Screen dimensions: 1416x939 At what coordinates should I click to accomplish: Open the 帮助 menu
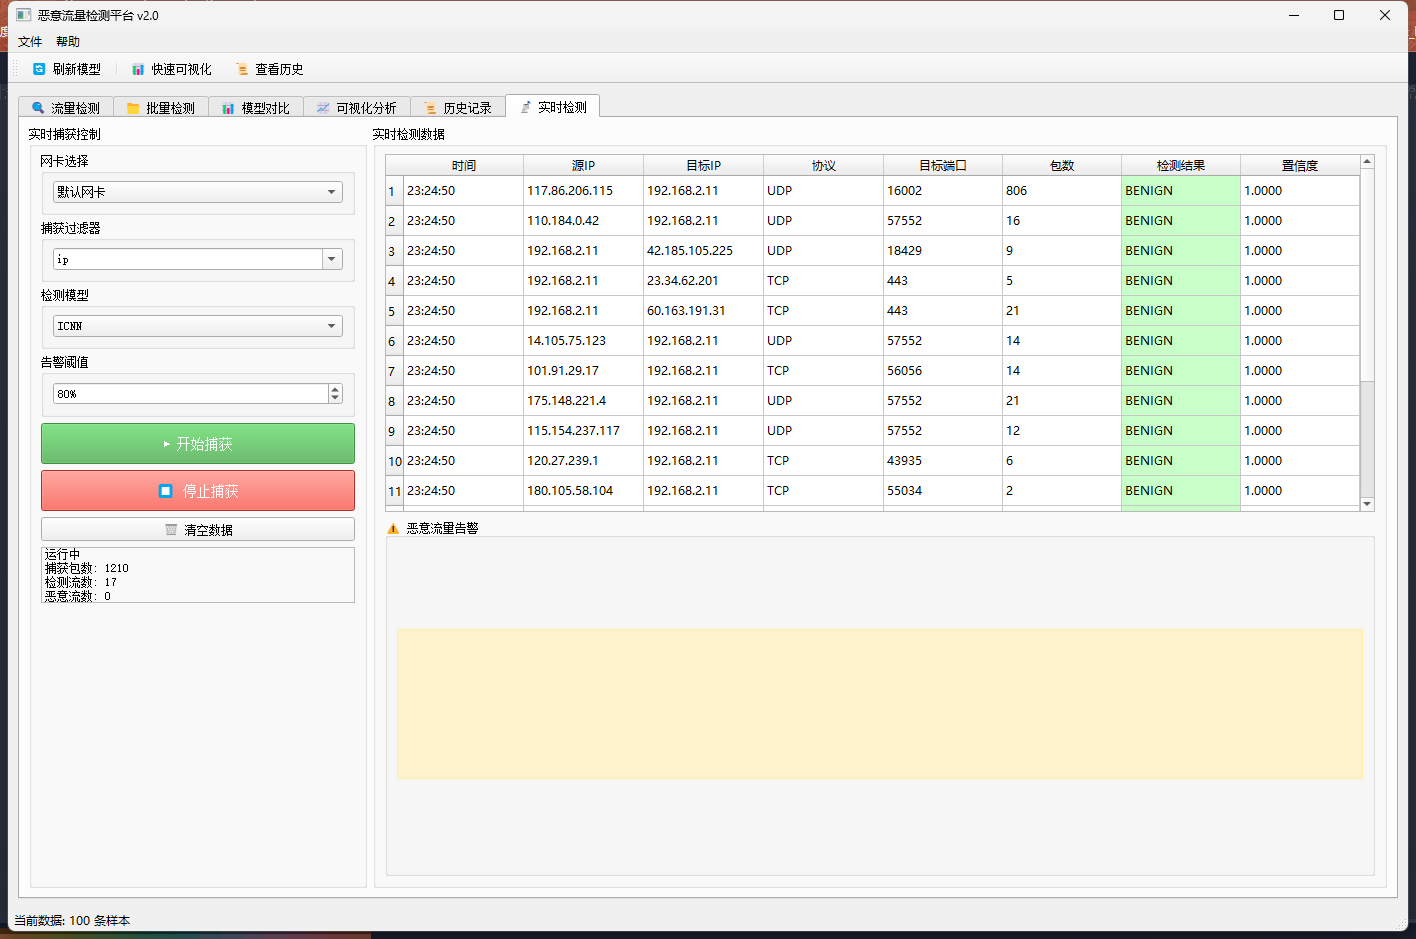pyautogui.click(x=68, y=42)
